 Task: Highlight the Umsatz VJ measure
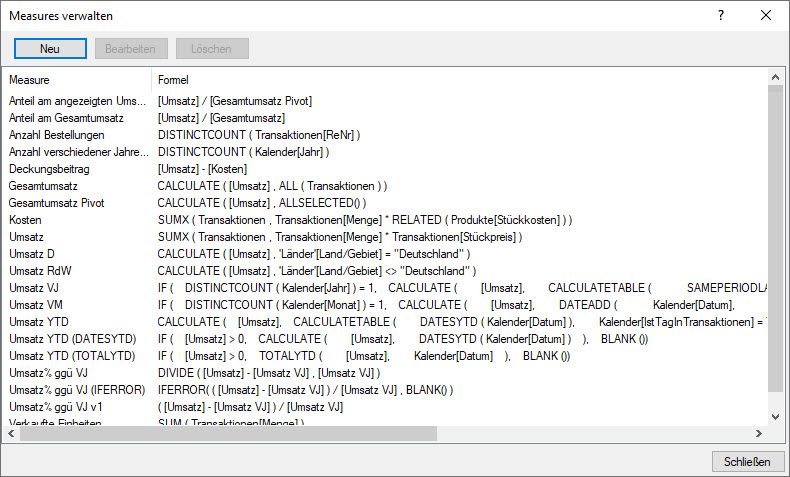(35, 288)
